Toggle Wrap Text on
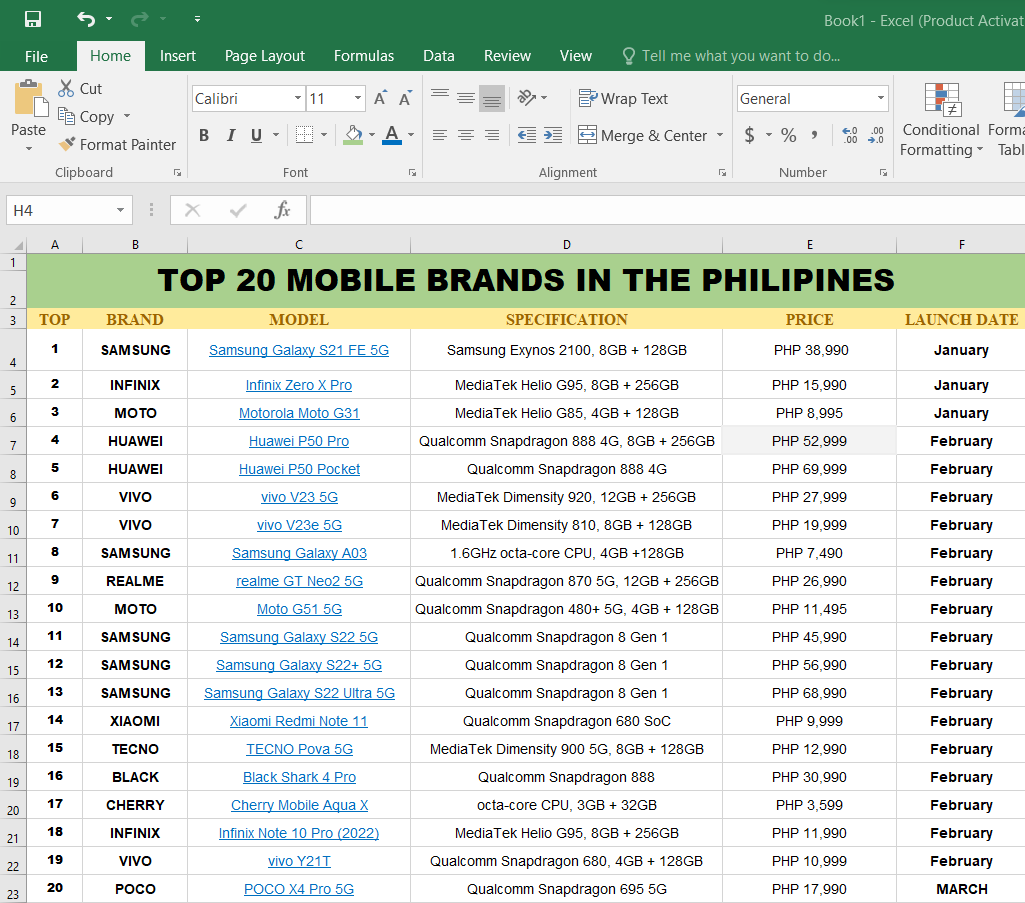 623,98
